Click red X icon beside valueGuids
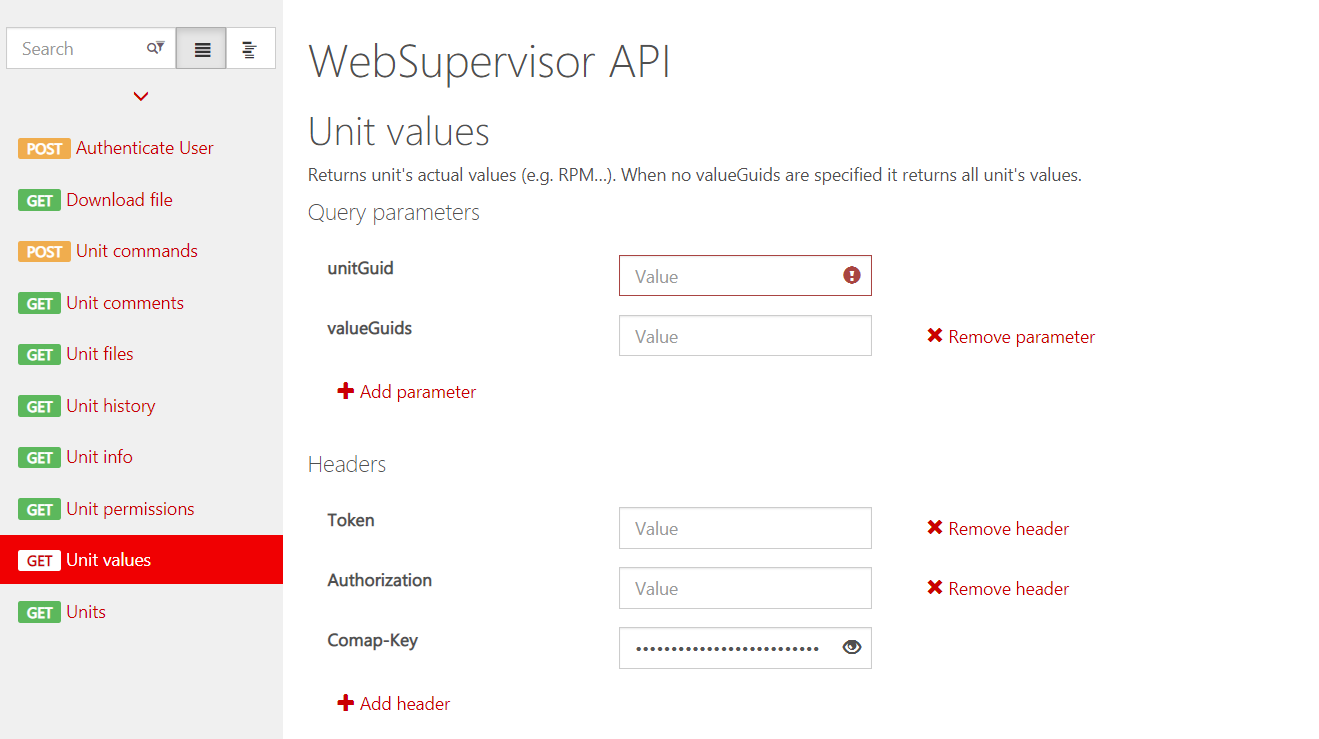Image resolution: width=1319 pixels, height=739 pixels. (x=935, y=336)
